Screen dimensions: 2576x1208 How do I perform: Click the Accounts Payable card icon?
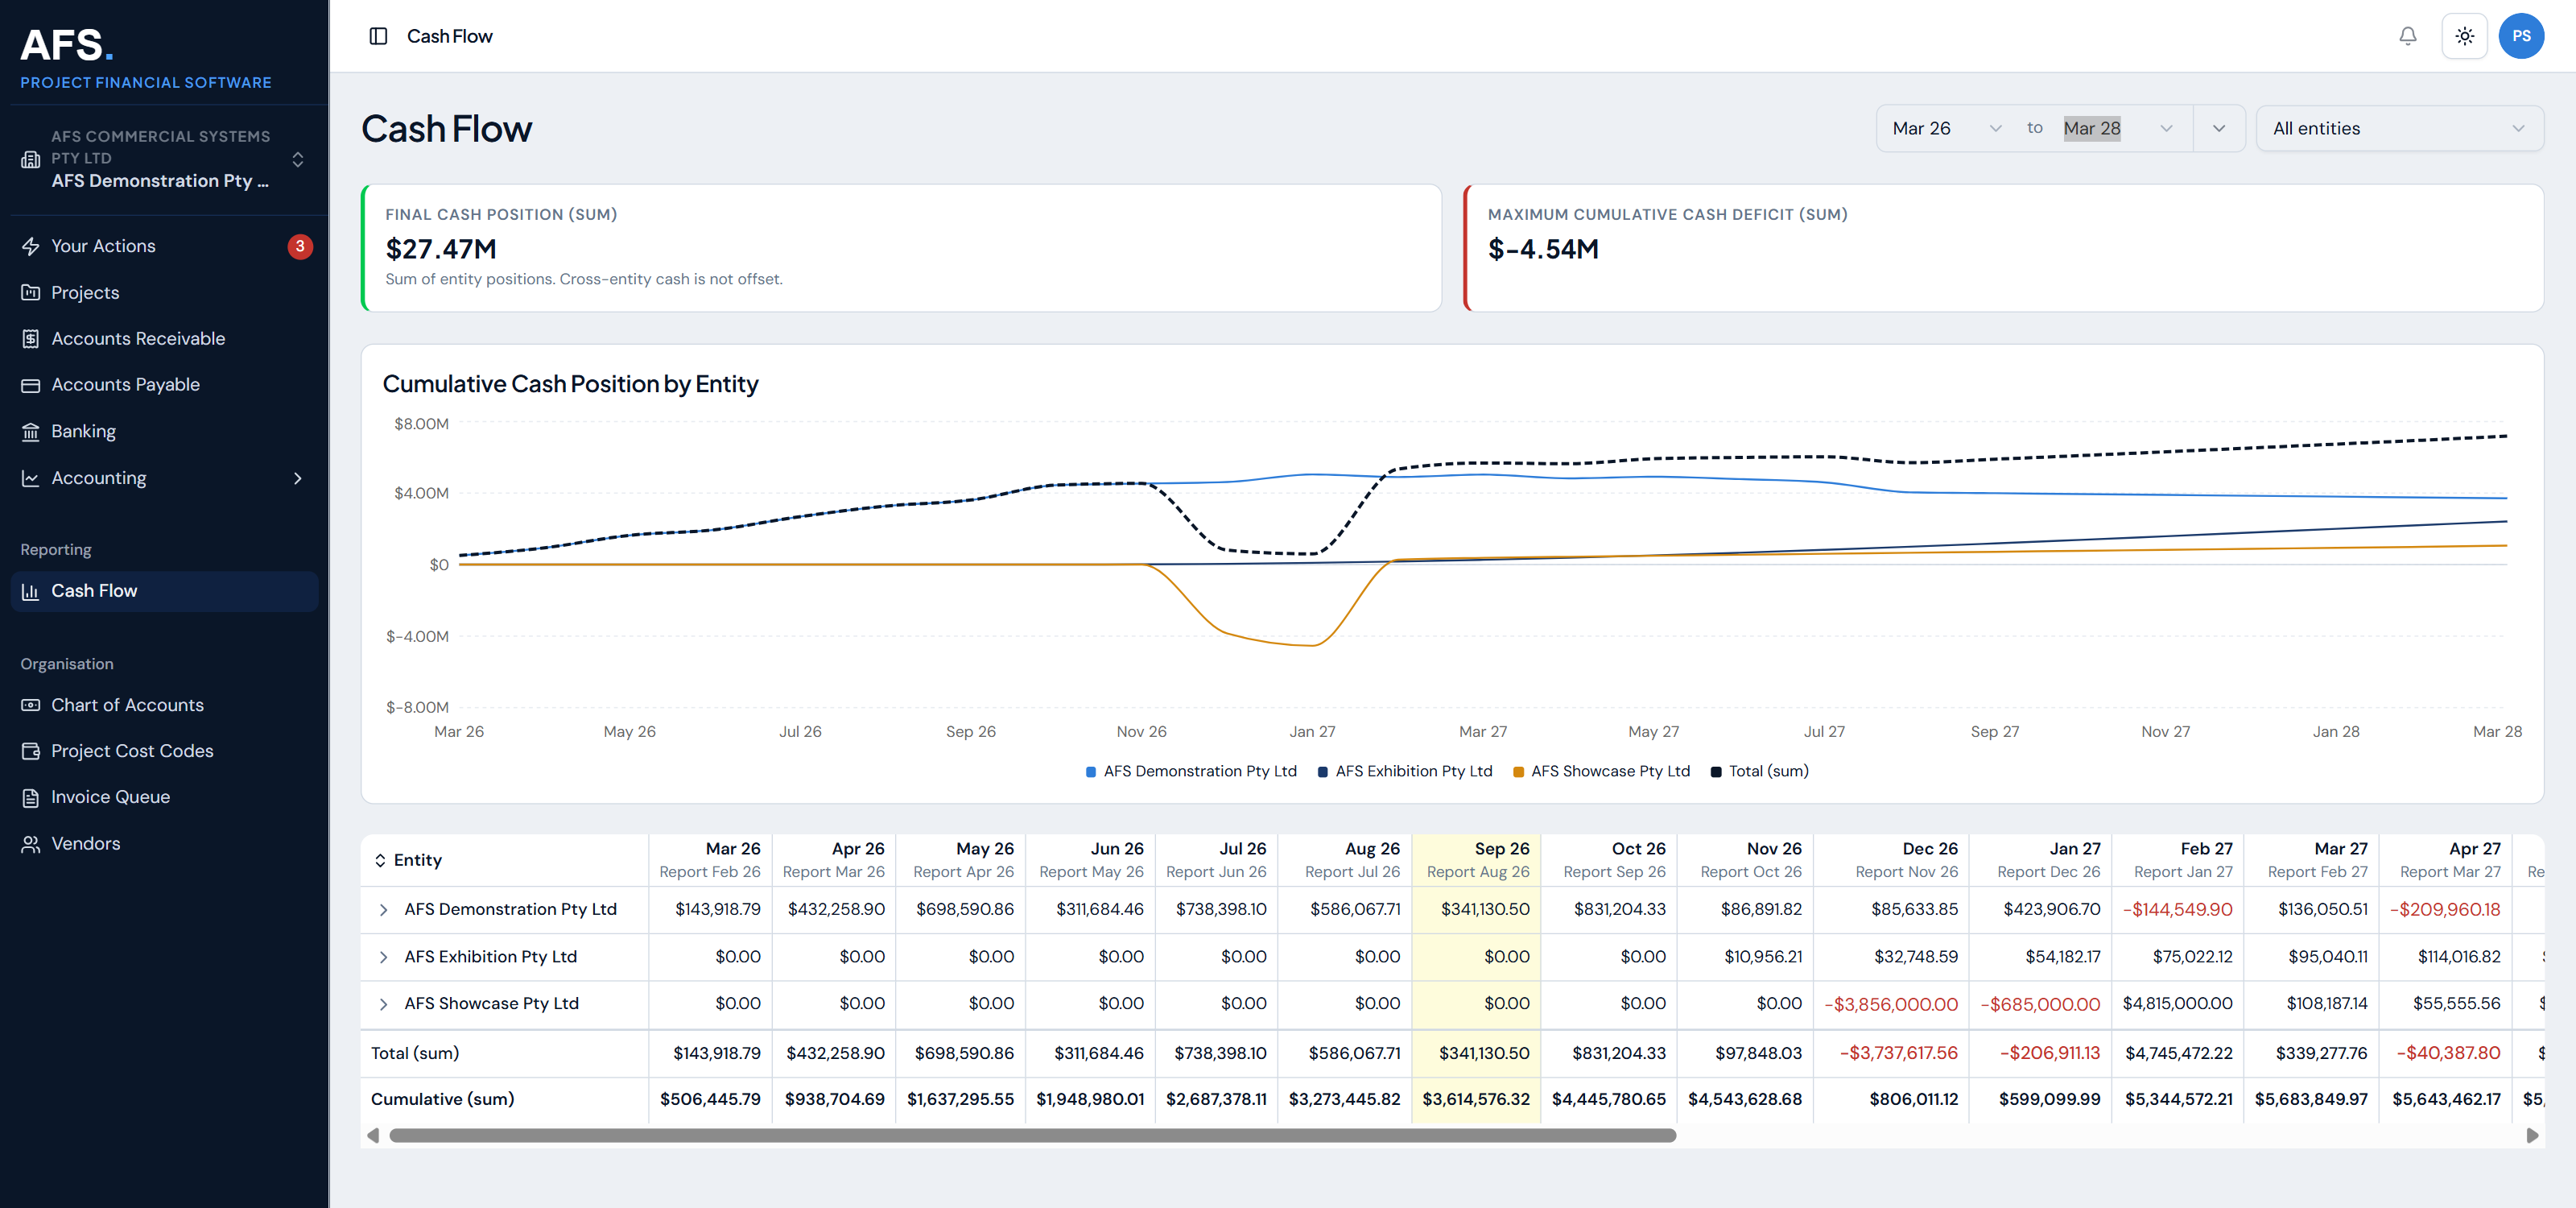31,385
